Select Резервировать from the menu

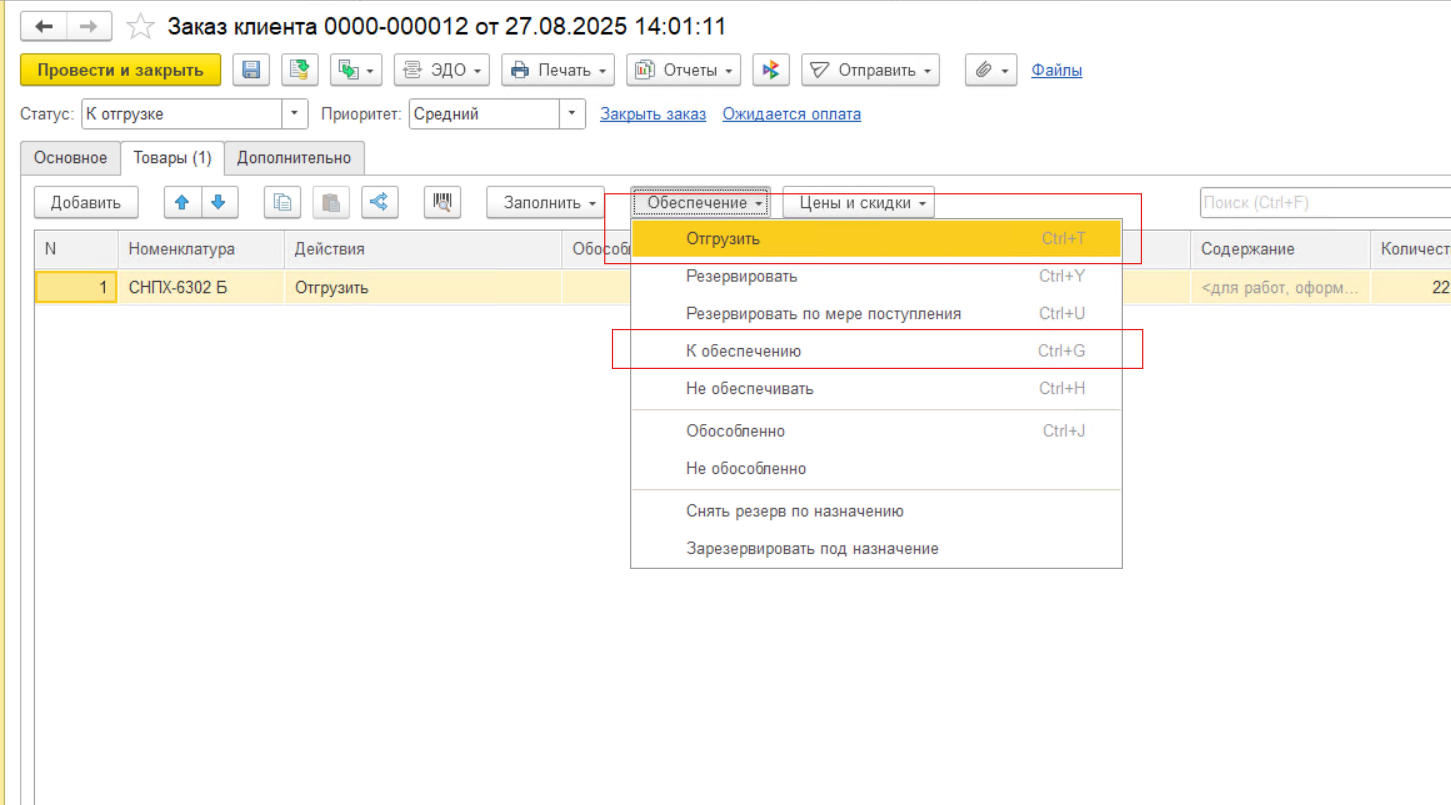tap(741, 276)
